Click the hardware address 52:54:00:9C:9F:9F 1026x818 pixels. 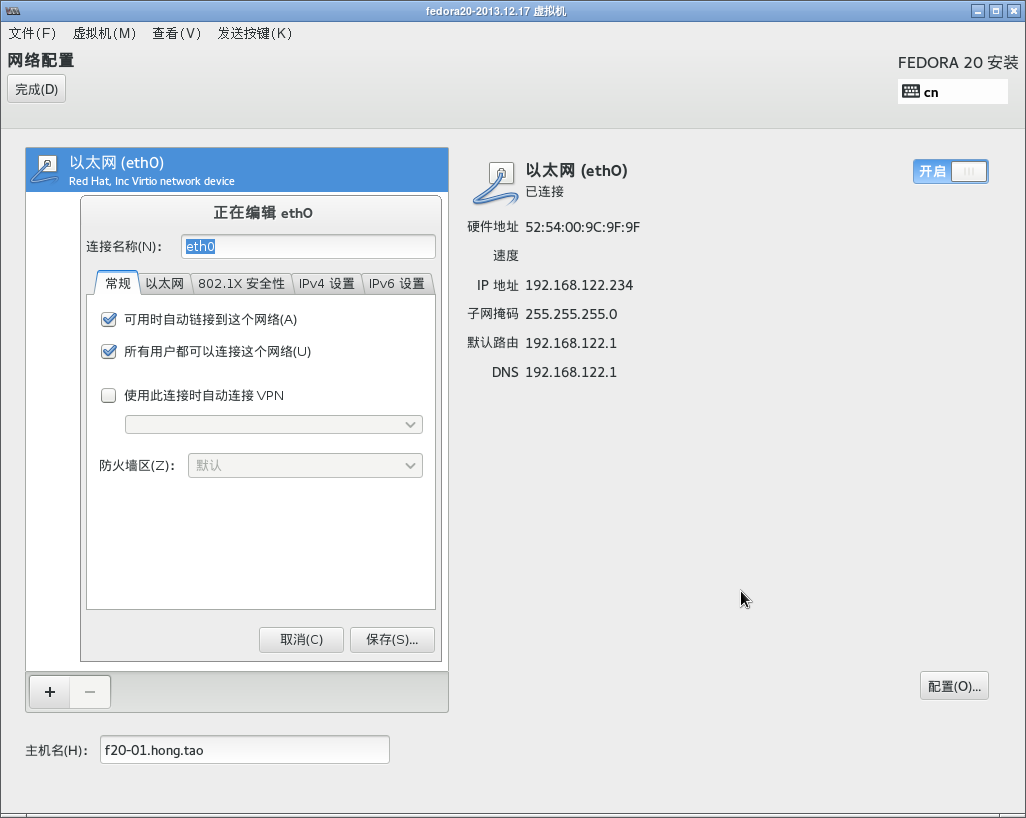pos(582,227)
